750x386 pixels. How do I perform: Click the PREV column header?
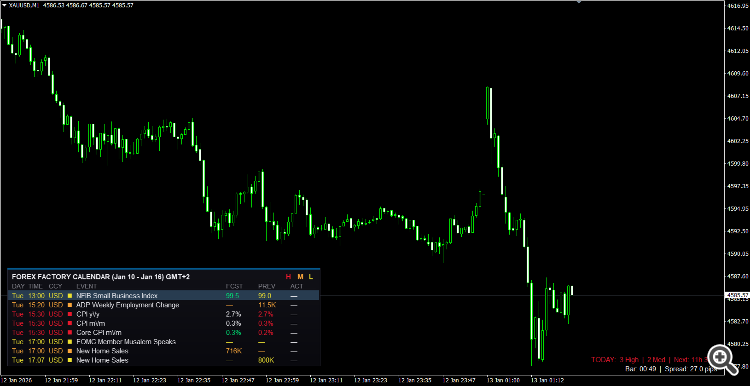tap(266, 286)
